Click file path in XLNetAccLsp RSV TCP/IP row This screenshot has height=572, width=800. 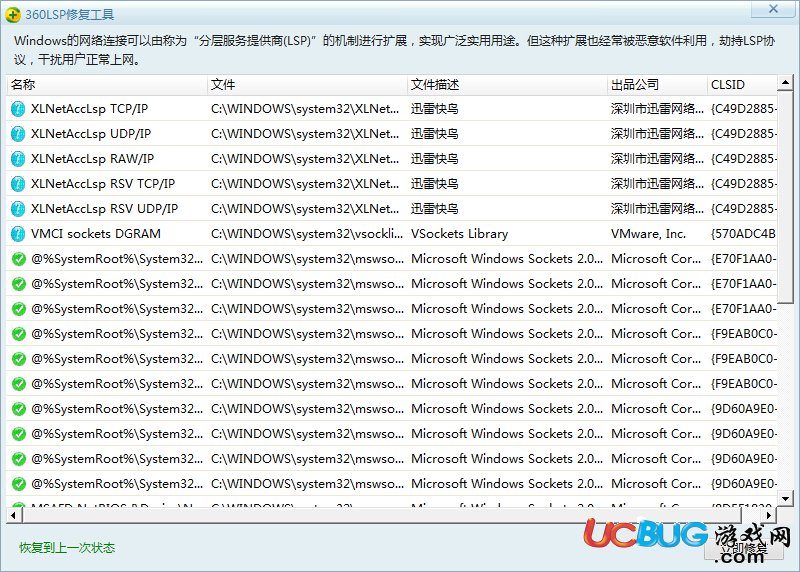[x=305, y=184]
